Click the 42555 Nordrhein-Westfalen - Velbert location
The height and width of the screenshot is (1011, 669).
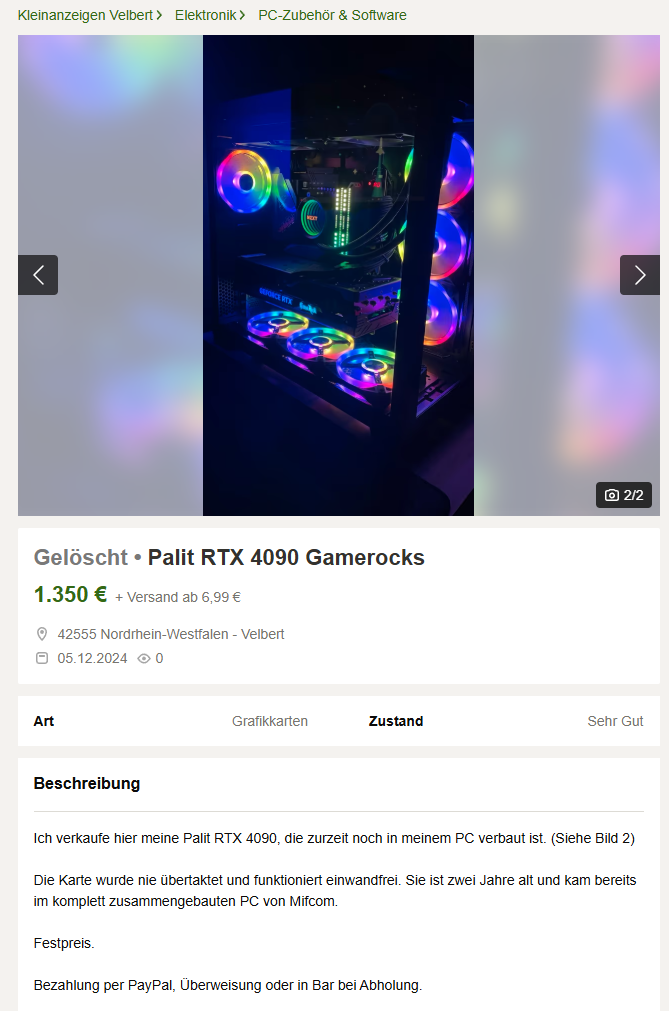[x=171, y=634]
